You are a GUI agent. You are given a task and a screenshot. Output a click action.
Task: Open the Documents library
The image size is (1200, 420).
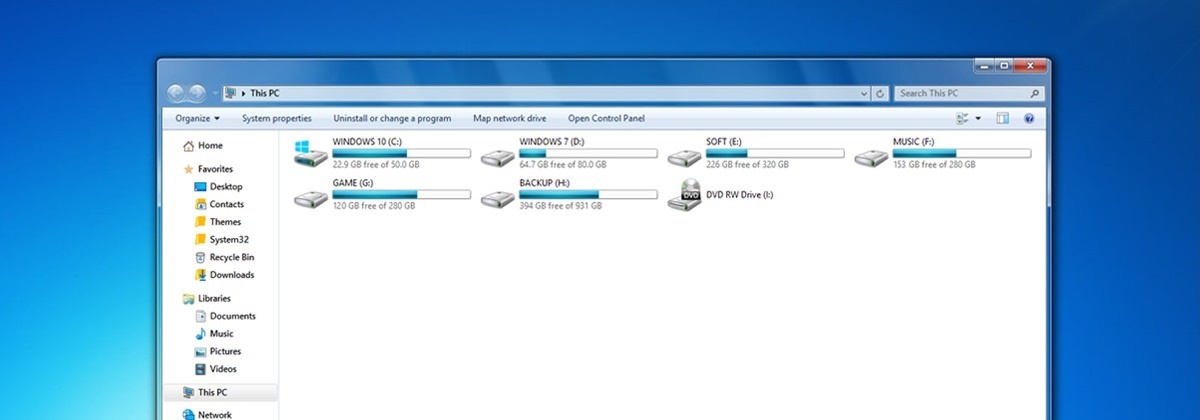(225, 316)
